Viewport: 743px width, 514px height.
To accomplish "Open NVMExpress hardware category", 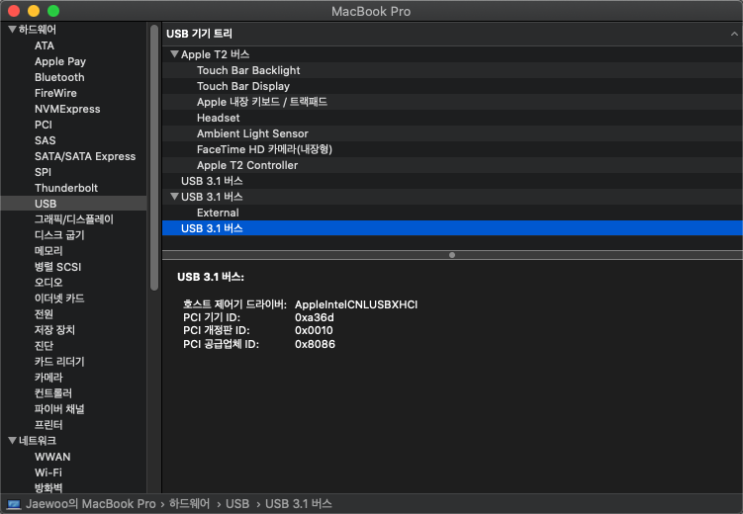I will (67, 109).
